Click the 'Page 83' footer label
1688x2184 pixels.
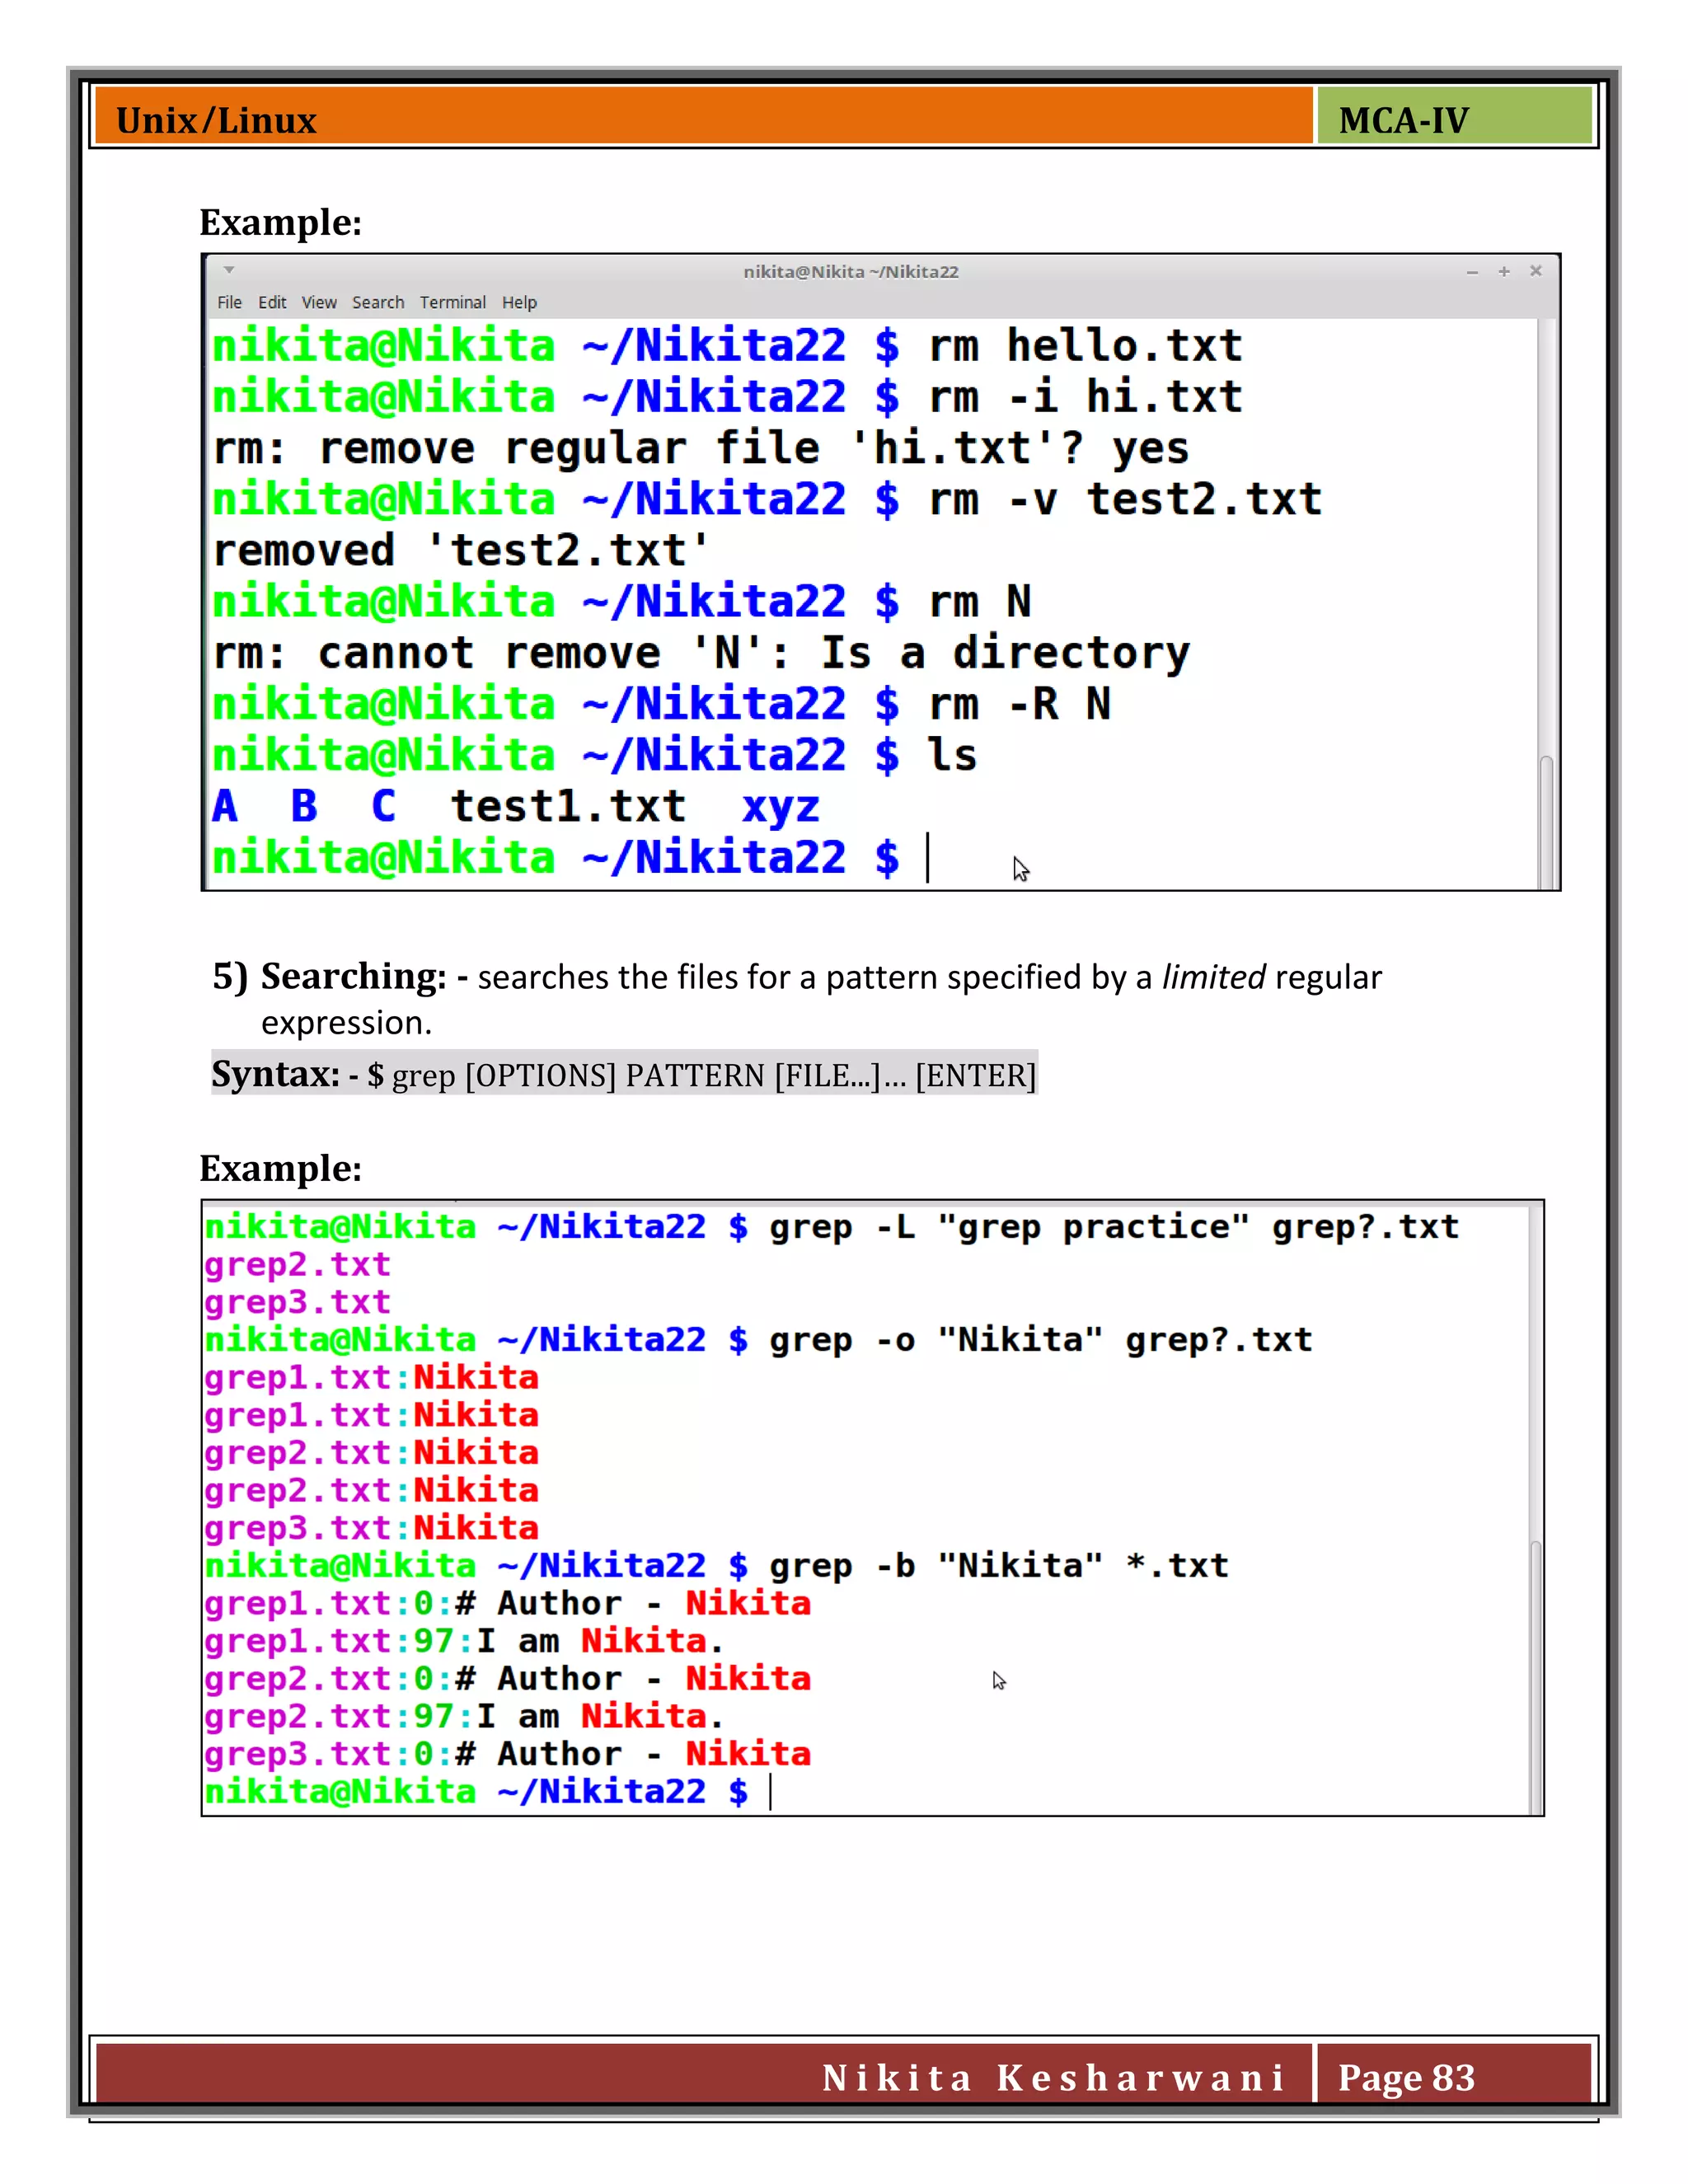point(1406,2078)
